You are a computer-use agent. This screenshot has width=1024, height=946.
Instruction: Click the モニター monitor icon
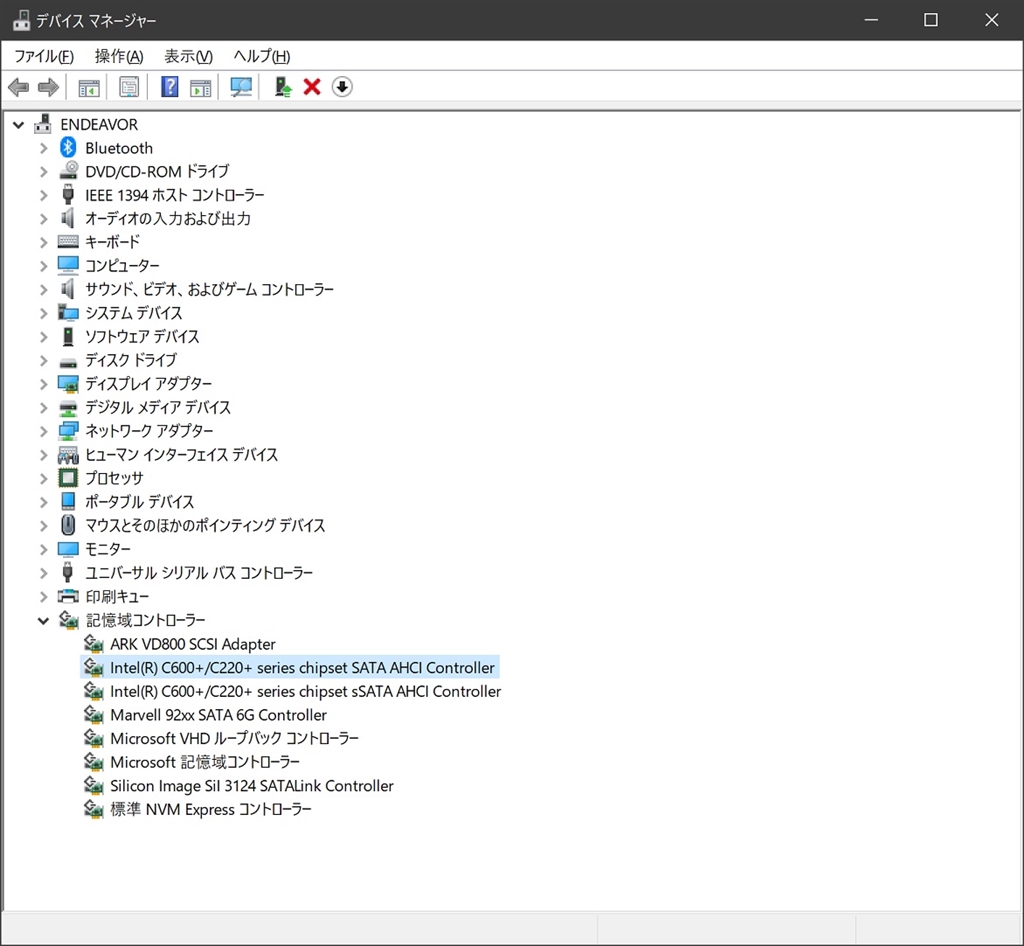pyautogui.click(x=68, y=549)
